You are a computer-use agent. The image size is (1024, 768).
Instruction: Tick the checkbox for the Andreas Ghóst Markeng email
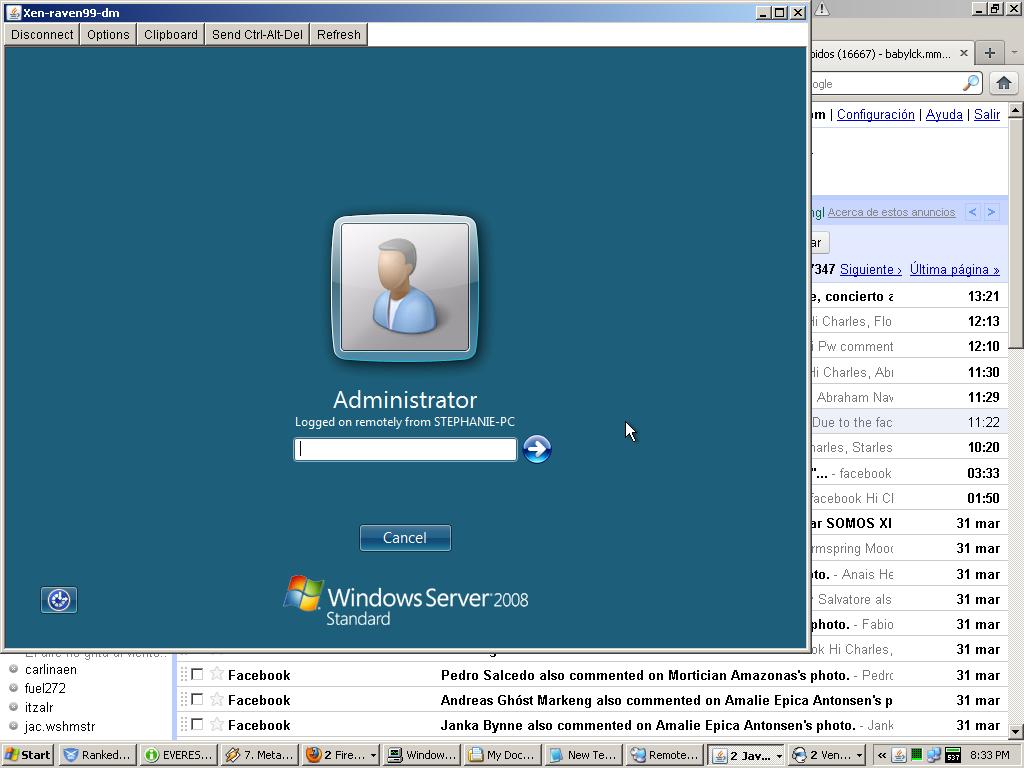[x=197, y=700]
